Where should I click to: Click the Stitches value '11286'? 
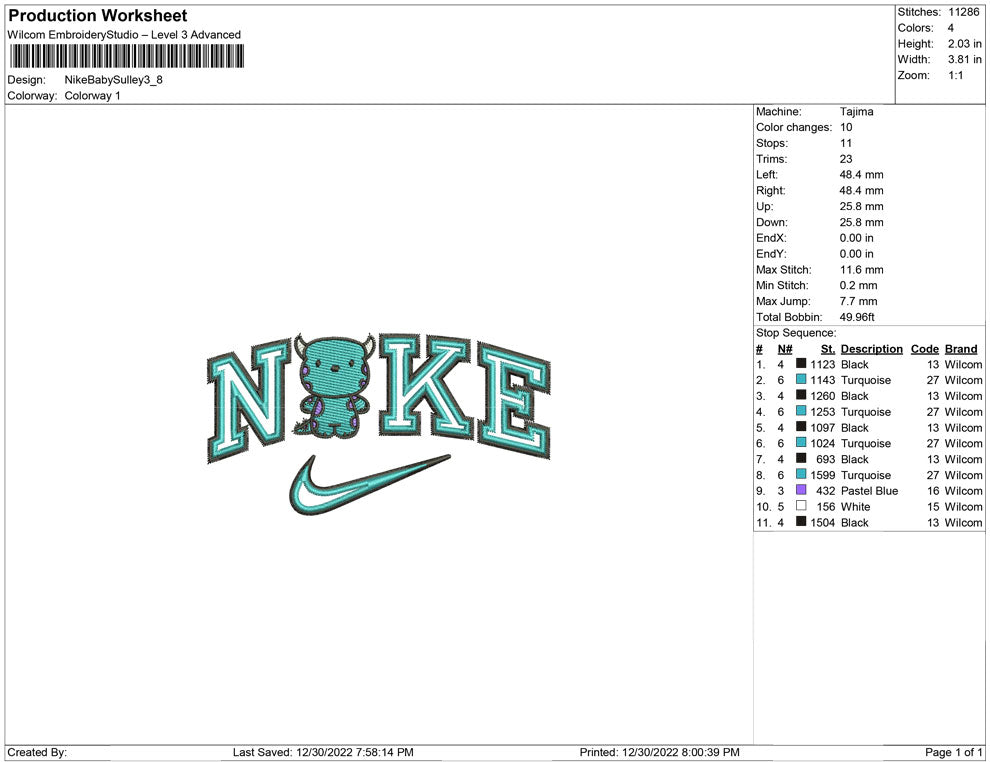click(963, 12)
